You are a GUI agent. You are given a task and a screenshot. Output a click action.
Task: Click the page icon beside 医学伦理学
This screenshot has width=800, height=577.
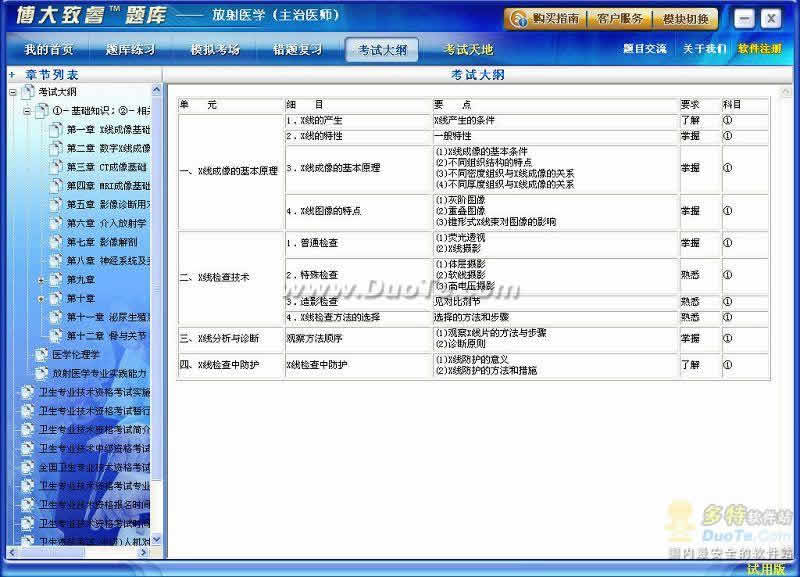coord(42,354)
